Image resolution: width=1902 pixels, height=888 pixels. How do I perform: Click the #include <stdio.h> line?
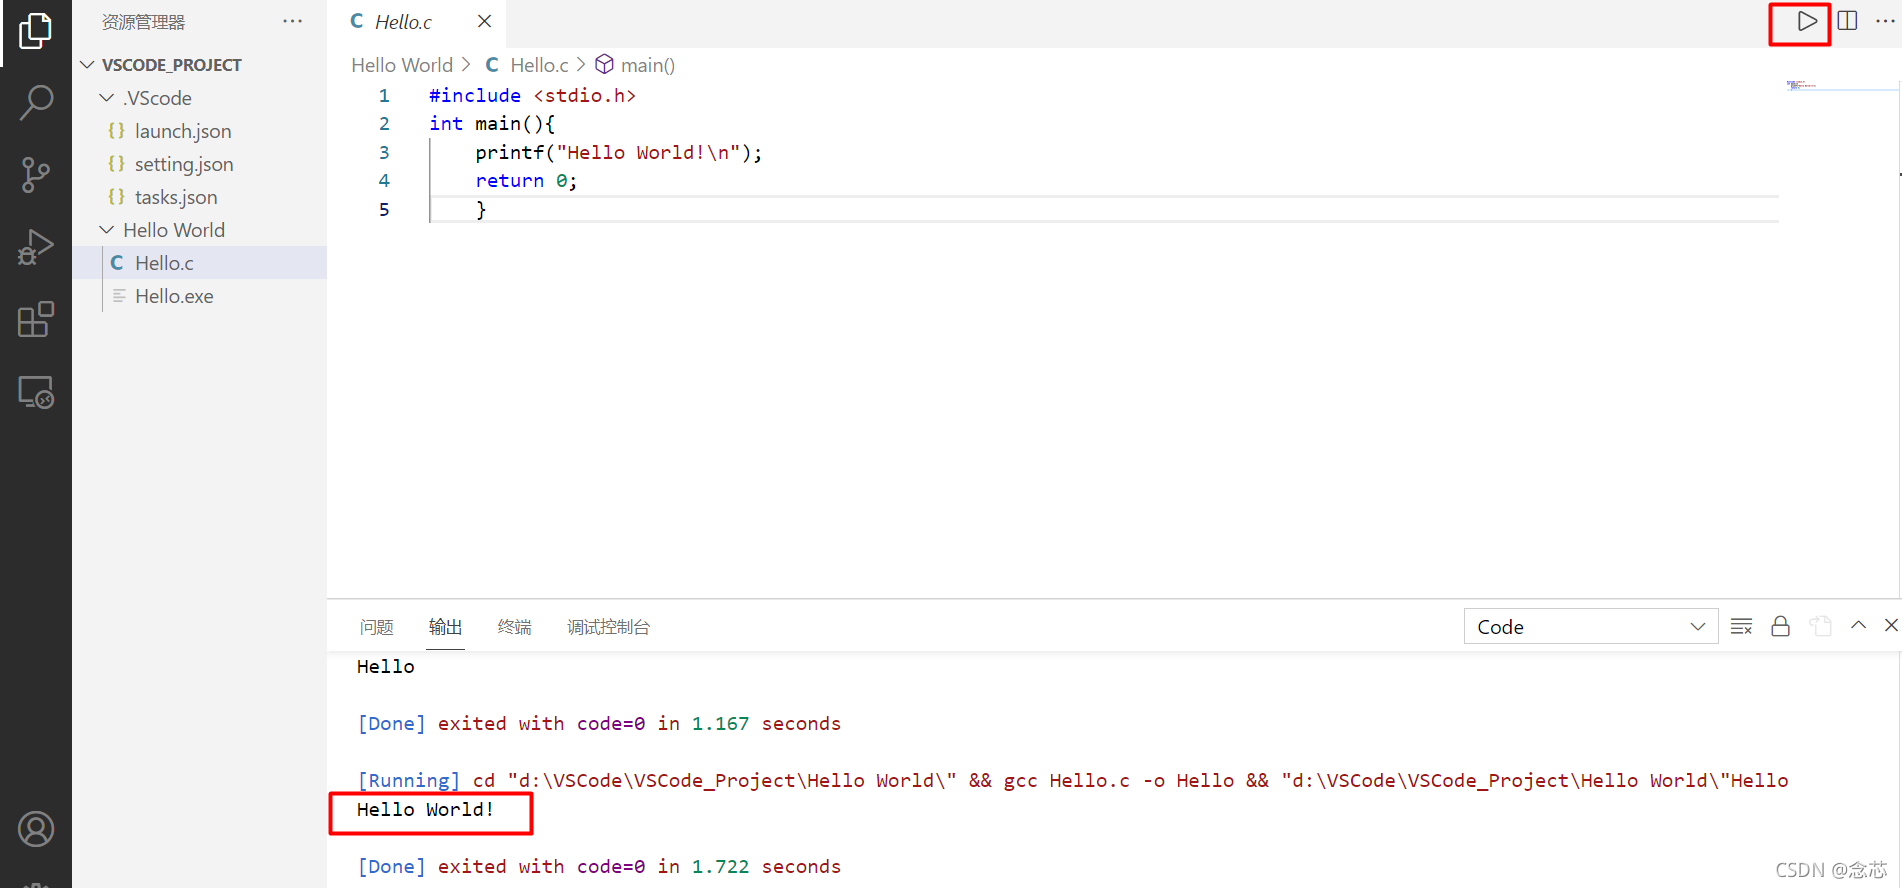click(532, 95)
